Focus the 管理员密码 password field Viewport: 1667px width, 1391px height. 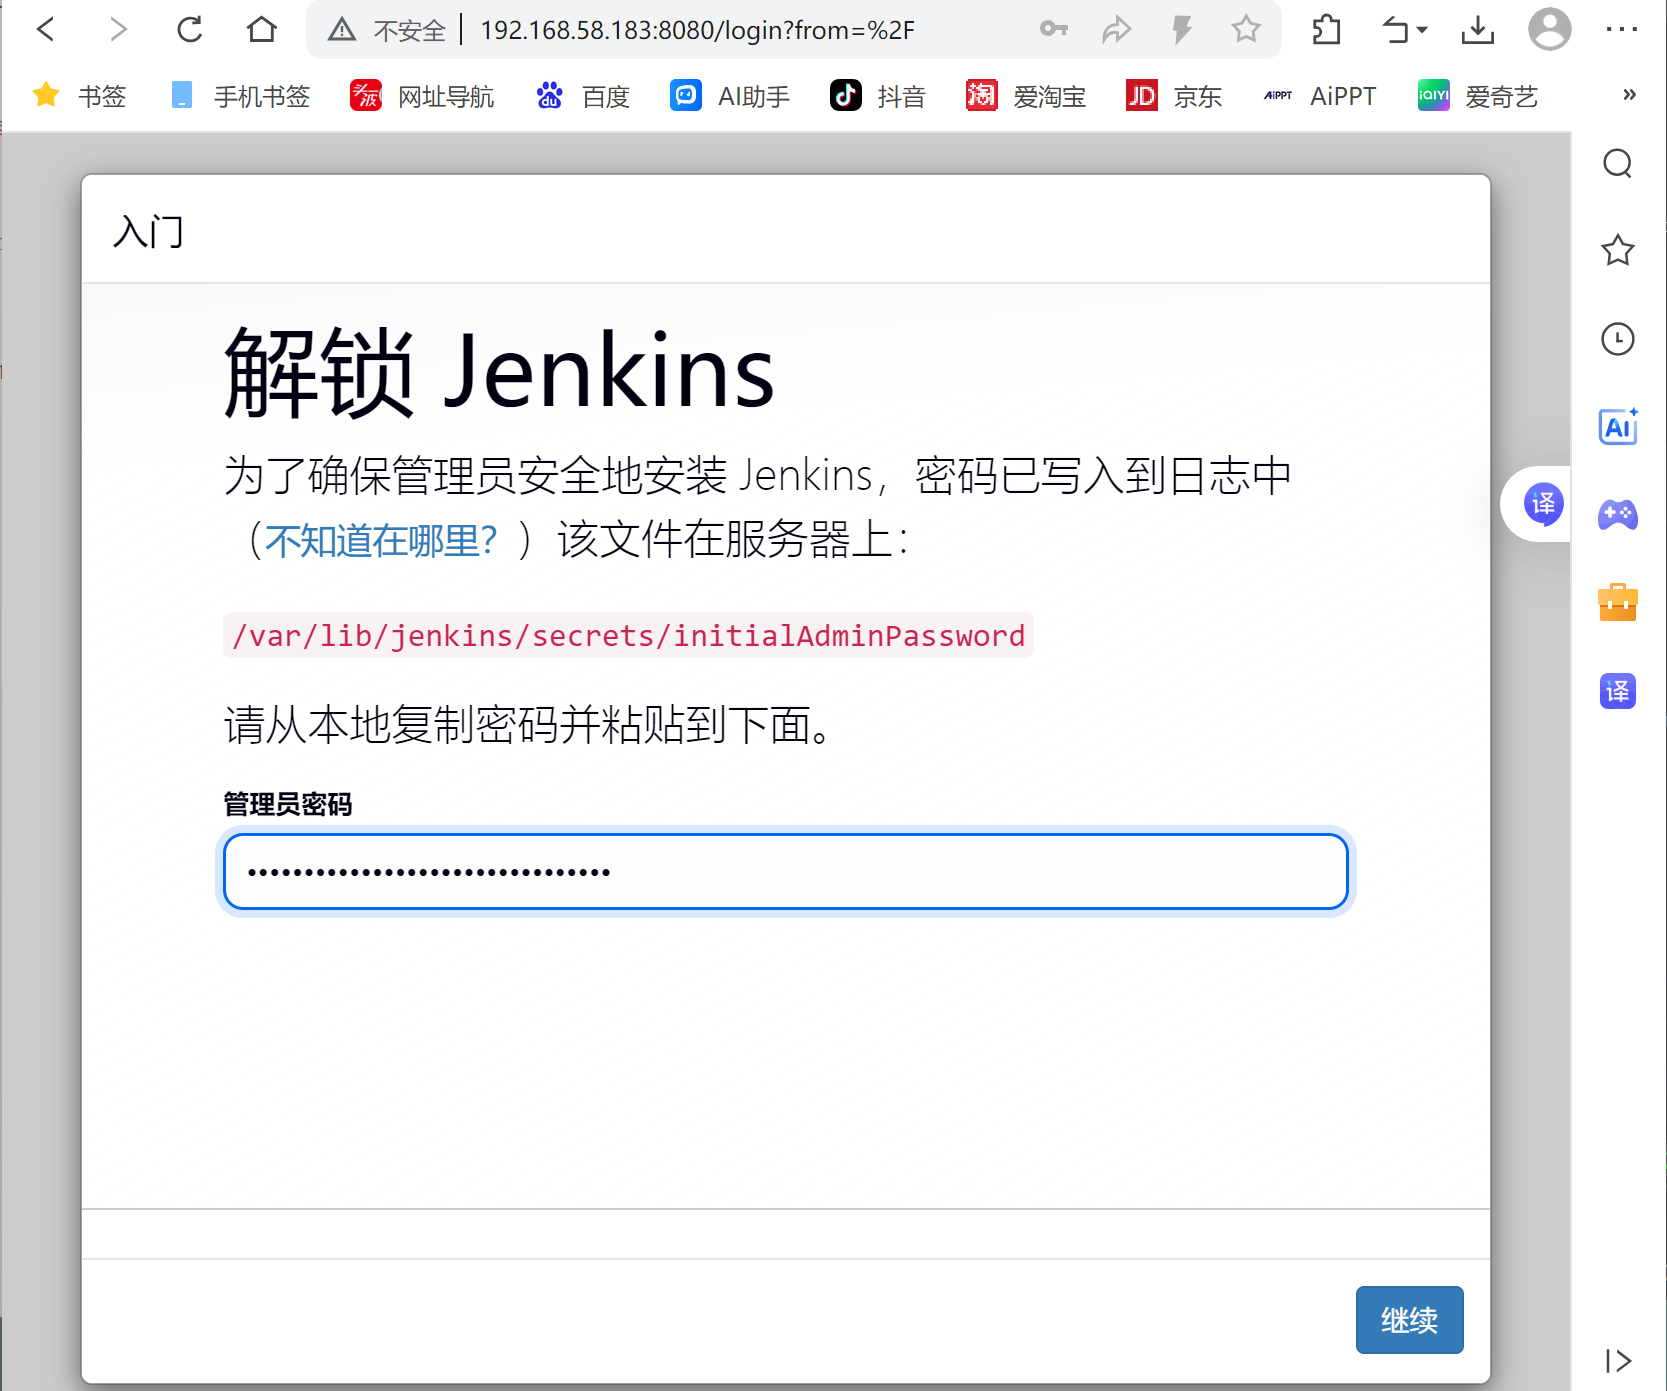point(786,872)
